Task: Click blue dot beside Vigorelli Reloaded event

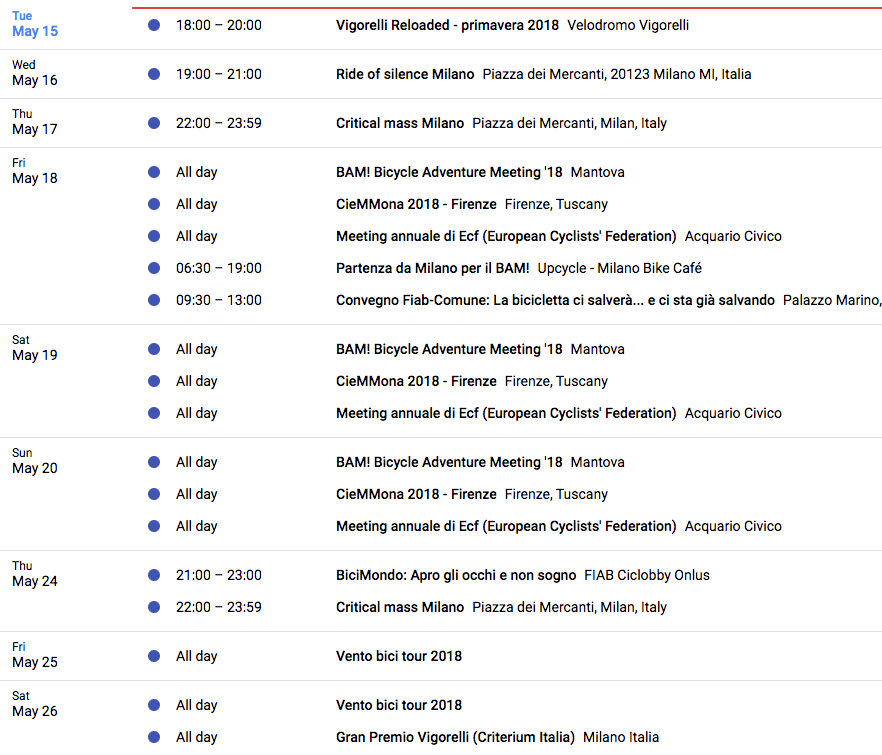Action: pos(154,25)
